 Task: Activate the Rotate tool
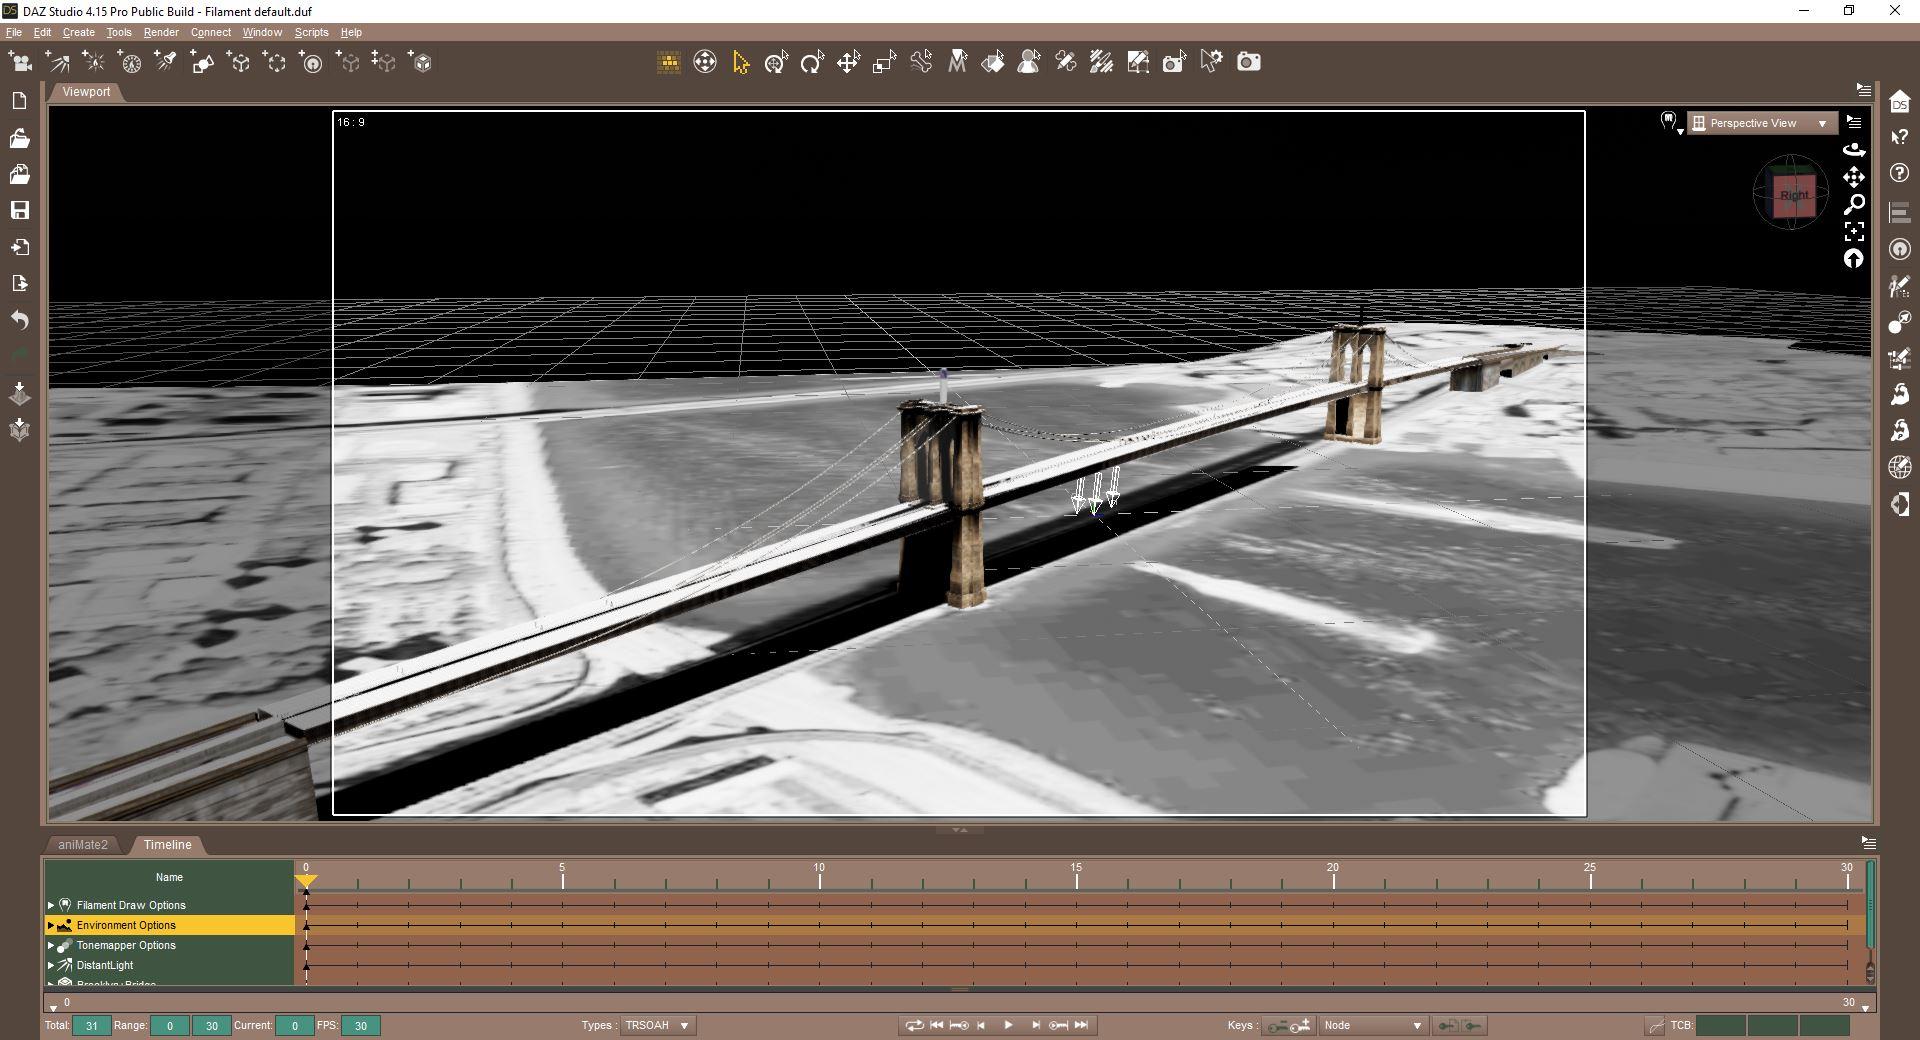coord(812,63)
